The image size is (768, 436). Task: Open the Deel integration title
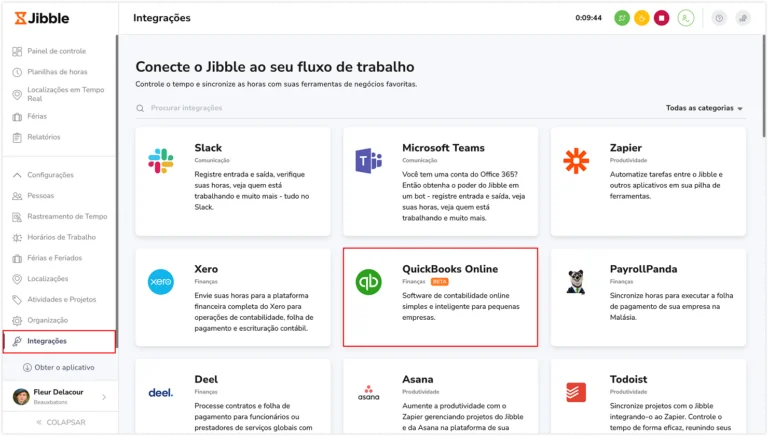pos(206,379)
